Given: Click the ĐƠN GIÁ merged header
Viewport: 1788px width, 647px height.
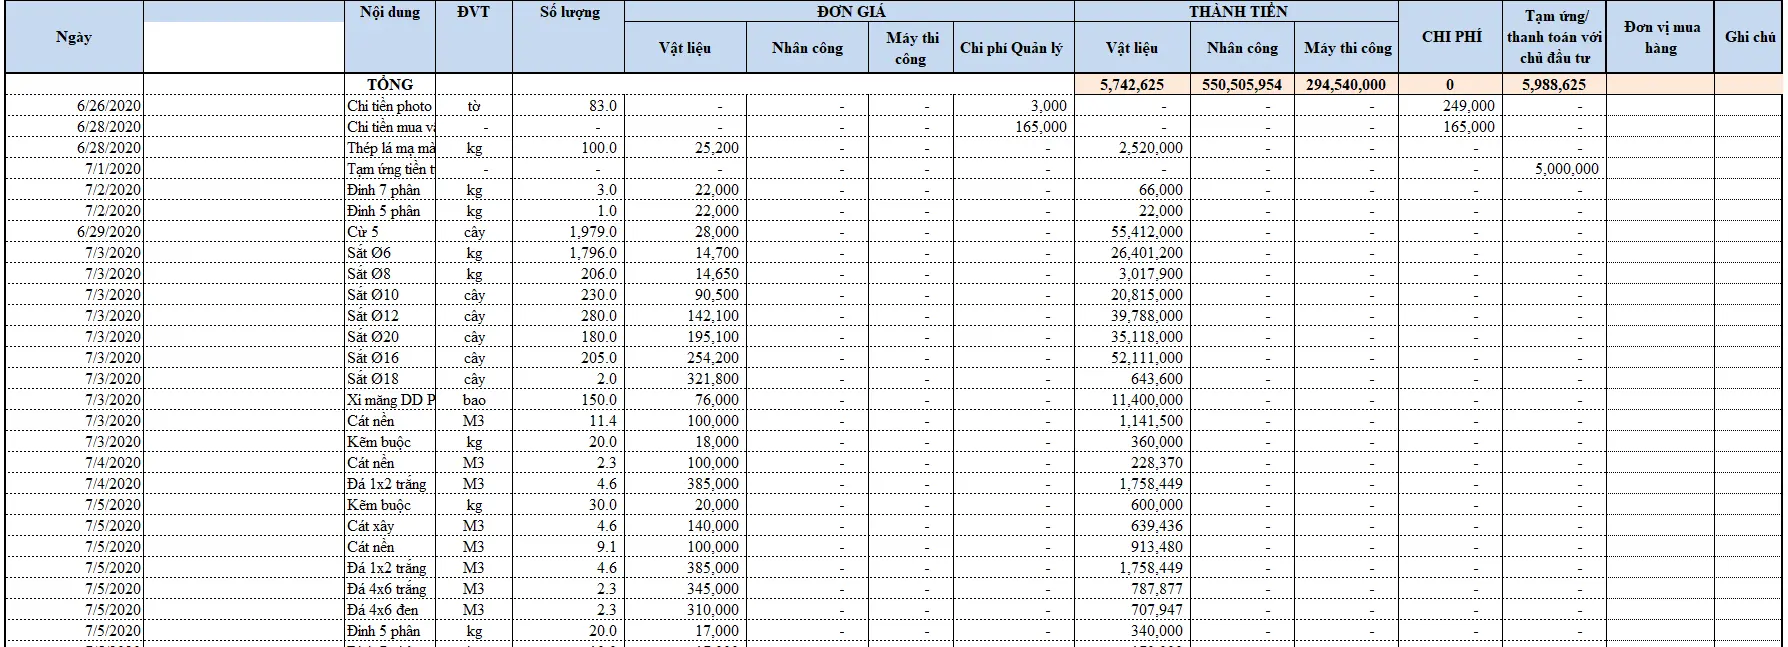Looking at the screenshot, I should (850, 11).
